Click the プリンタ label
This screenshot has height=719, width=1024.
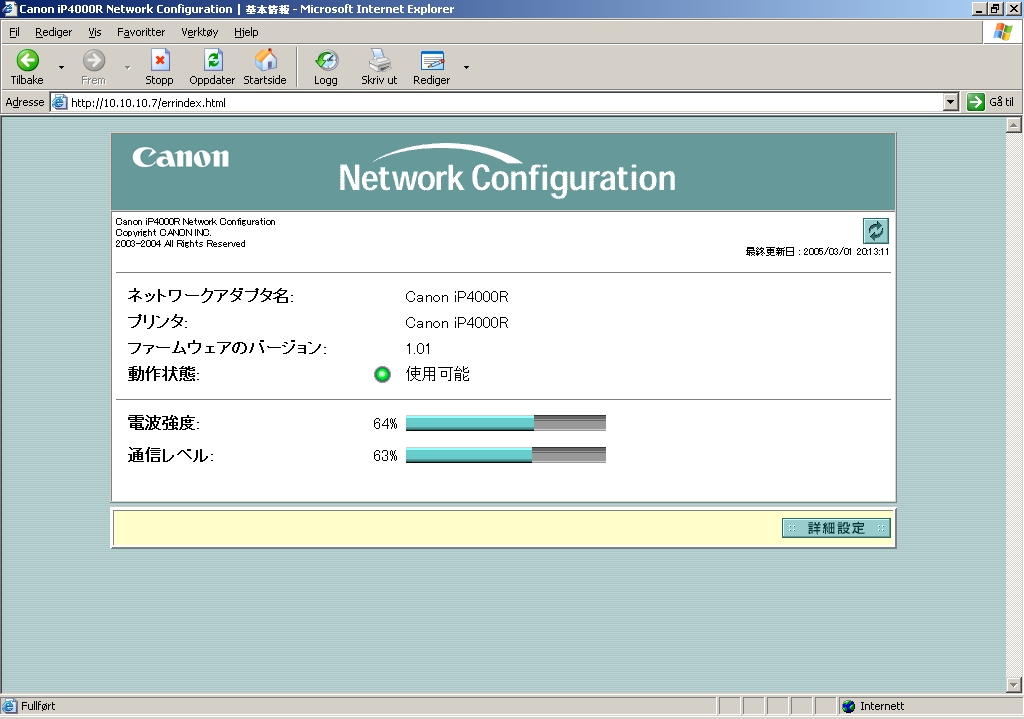tap(157, 322)
